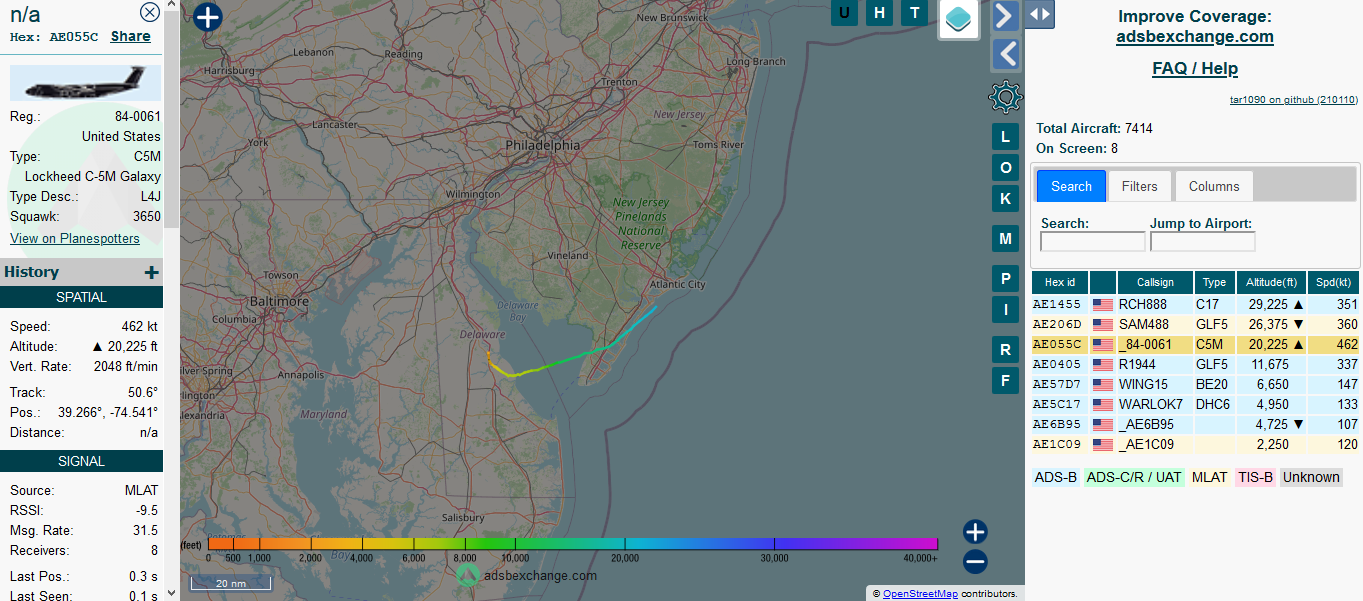Expand the History section plus icon
The image size is (1363, 601).
151,272
